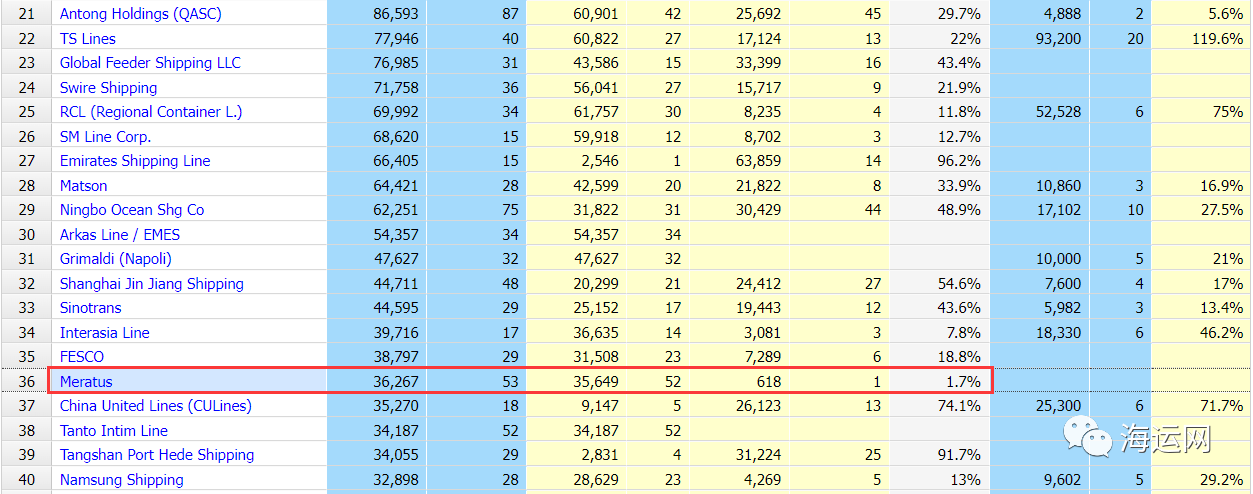1253x494 pixels.
Task: Click the FESCO link
Action: (x=82, y=357)
